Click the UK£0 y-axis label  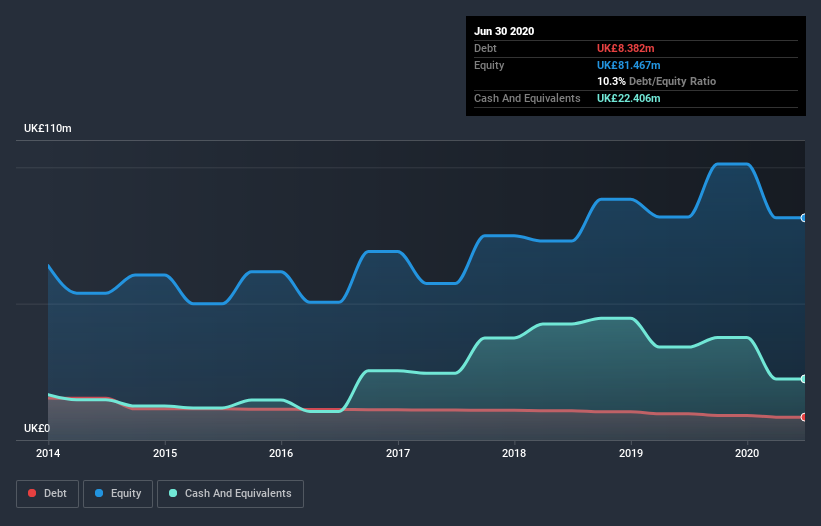coord(37,428)
